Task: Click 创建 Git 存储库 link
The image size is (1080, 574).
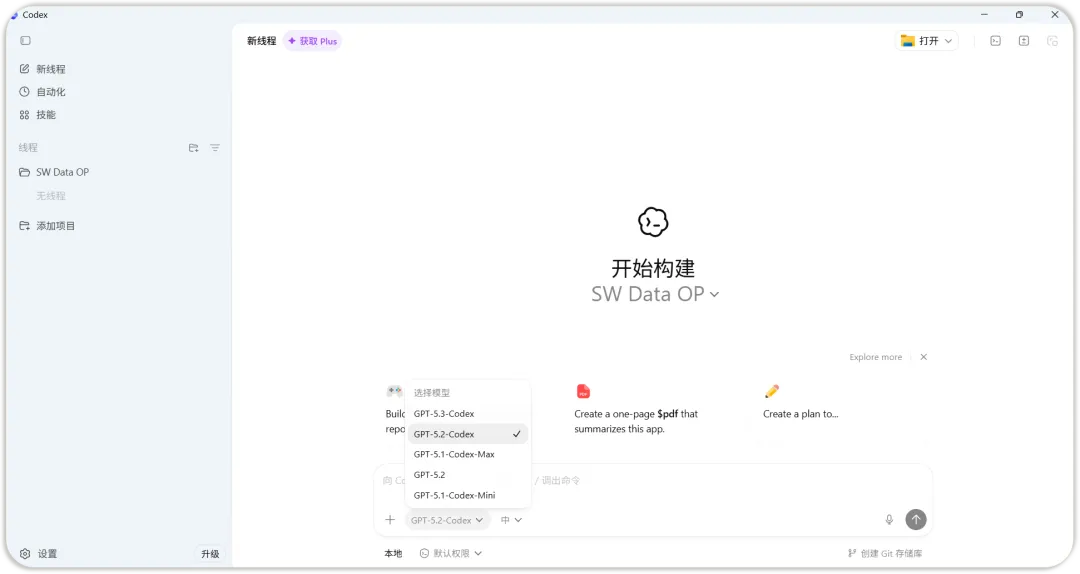Action: point(885,554)
